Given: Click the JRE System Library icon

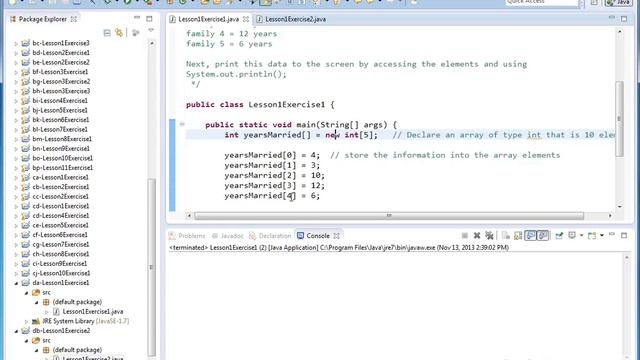Looking at the screenshot, I should (36, 321).
